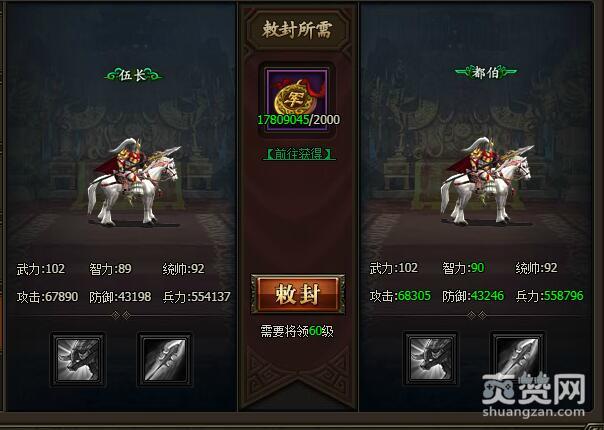604x430 pixels.
Task: Click the 需要将领60级 requirement text
Action: pyautogui.click(x=297, y=331)
